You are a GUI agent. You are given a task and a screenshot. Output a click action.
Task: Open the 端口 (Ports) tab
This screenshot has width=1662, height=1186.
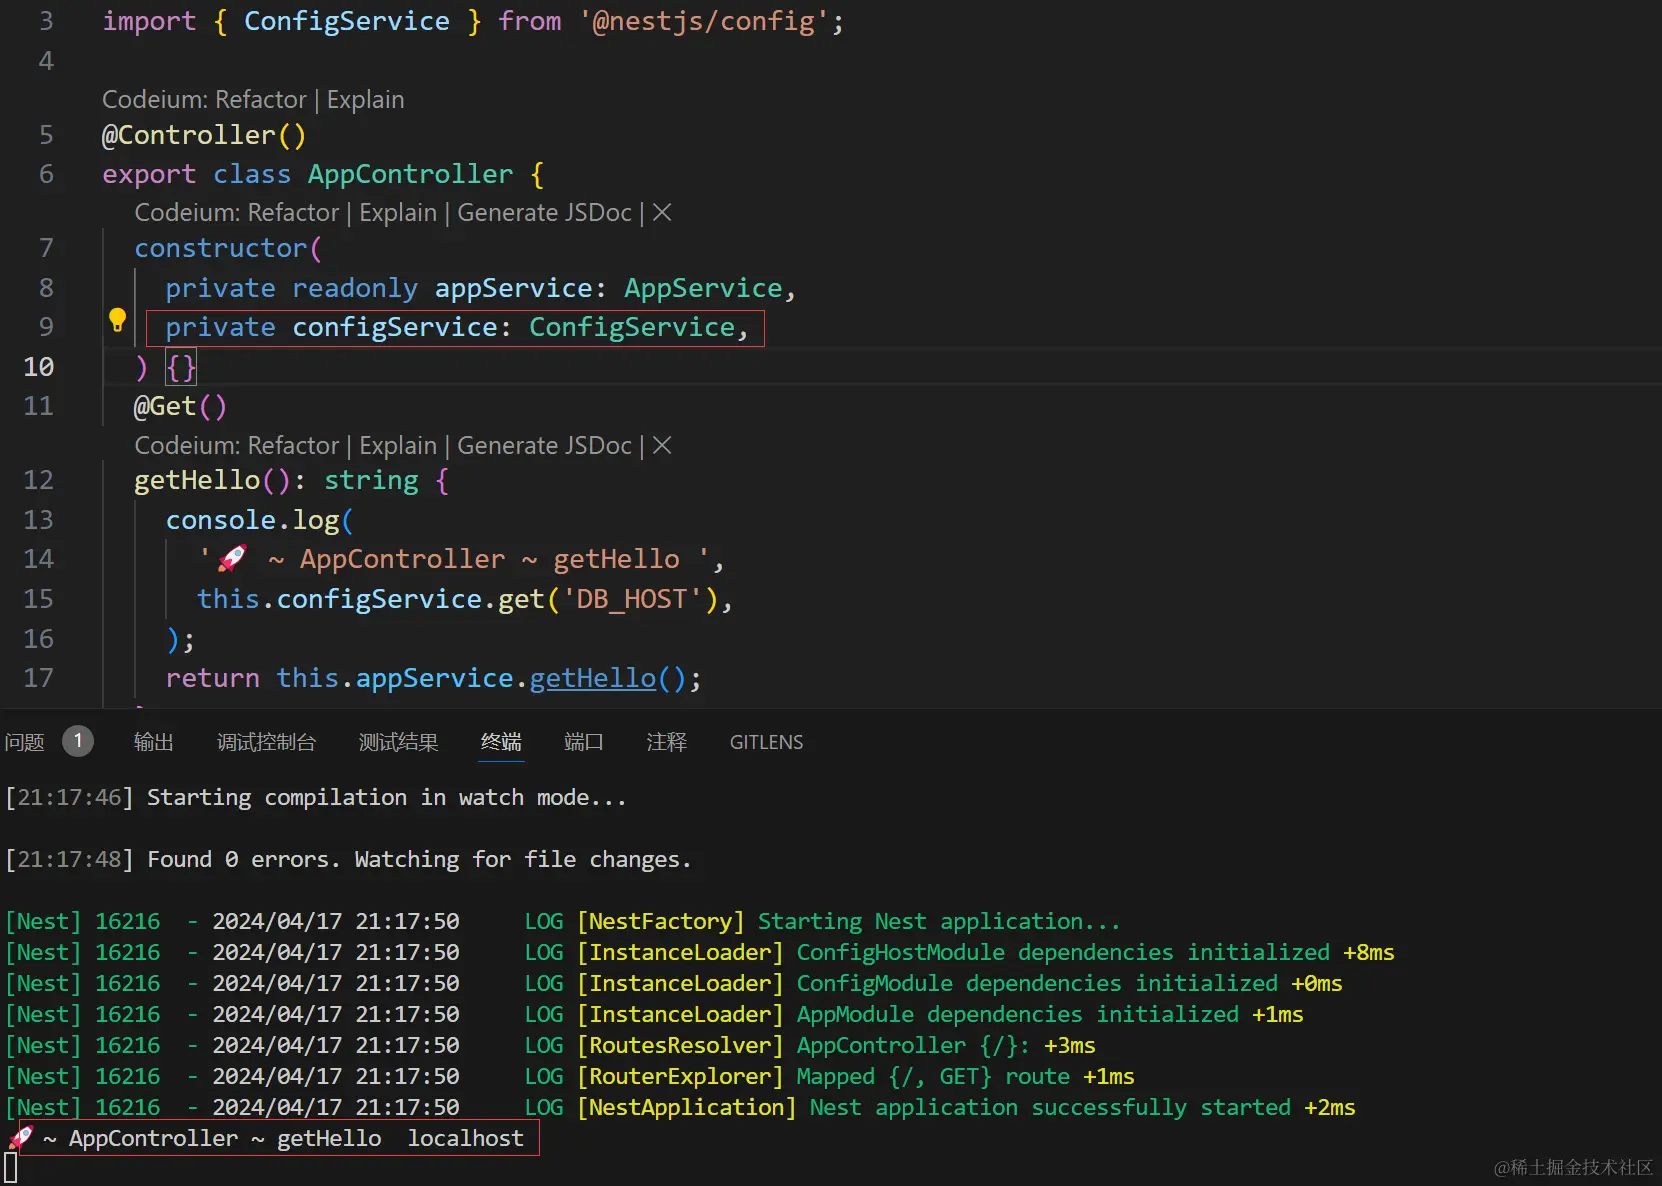pyautogui.click(x=584, y=742)
